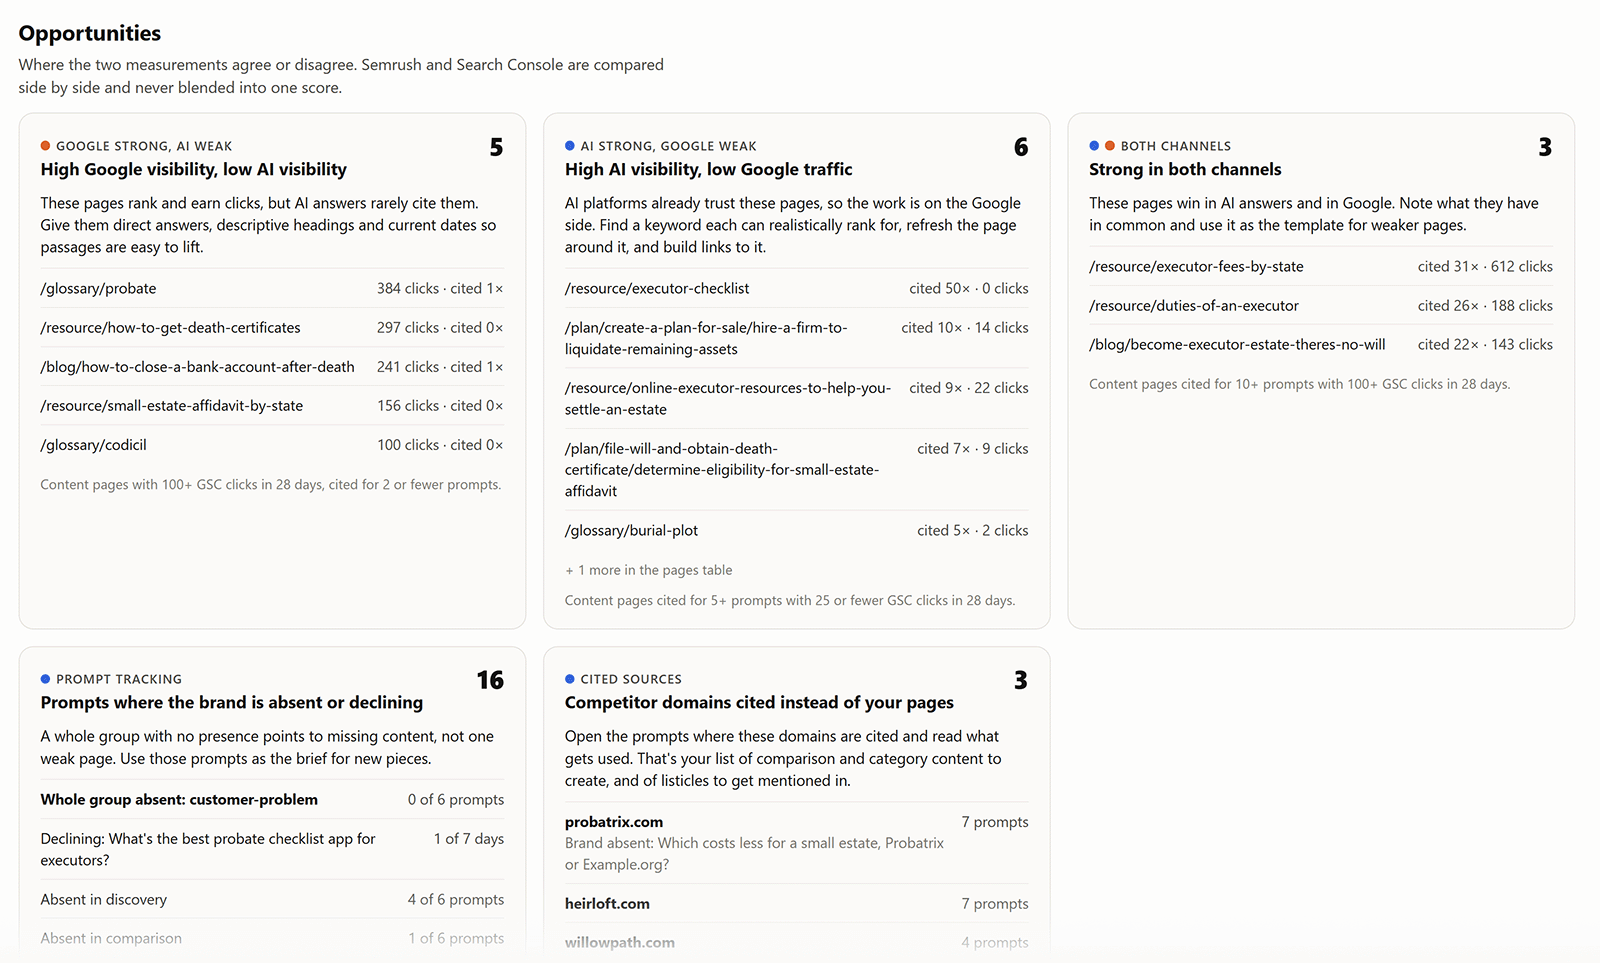The image size is (1600, 963).
Task: Click the orange dot beside 'GOOGLE STRONG, AI WEAK'
Action: [45, 146]
